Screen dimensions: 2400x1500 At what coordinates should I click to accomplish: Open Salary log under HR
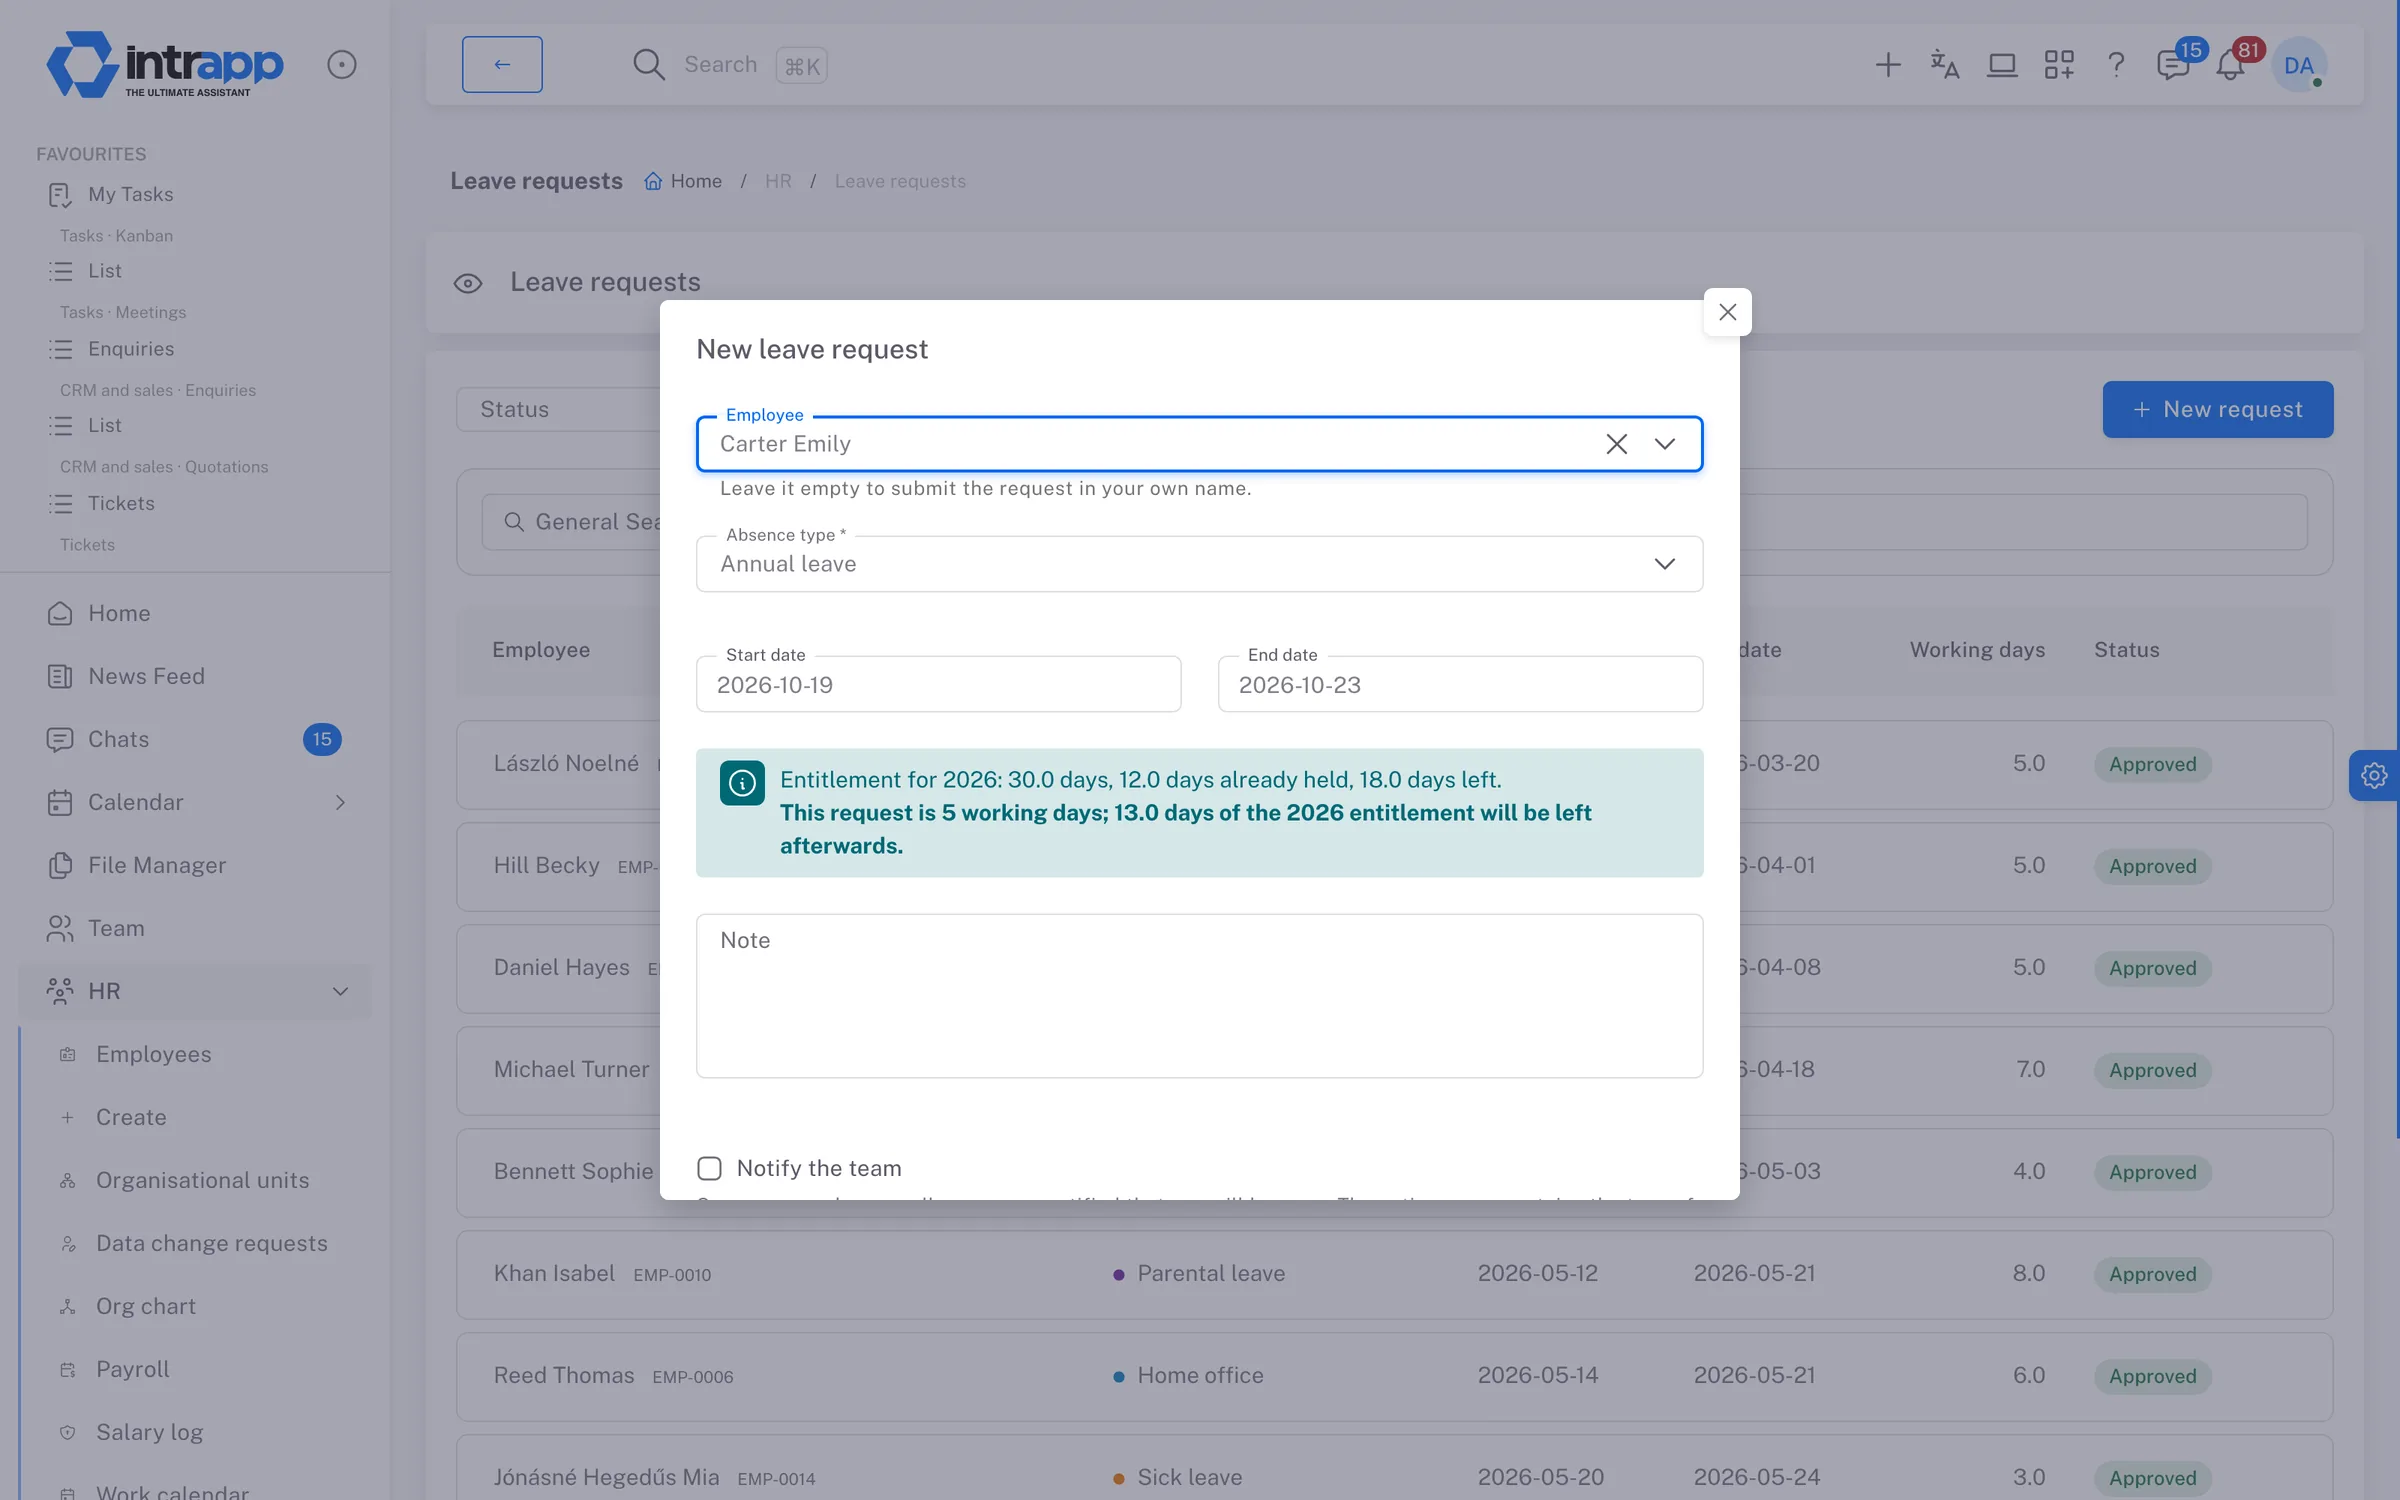point(149,1432)
